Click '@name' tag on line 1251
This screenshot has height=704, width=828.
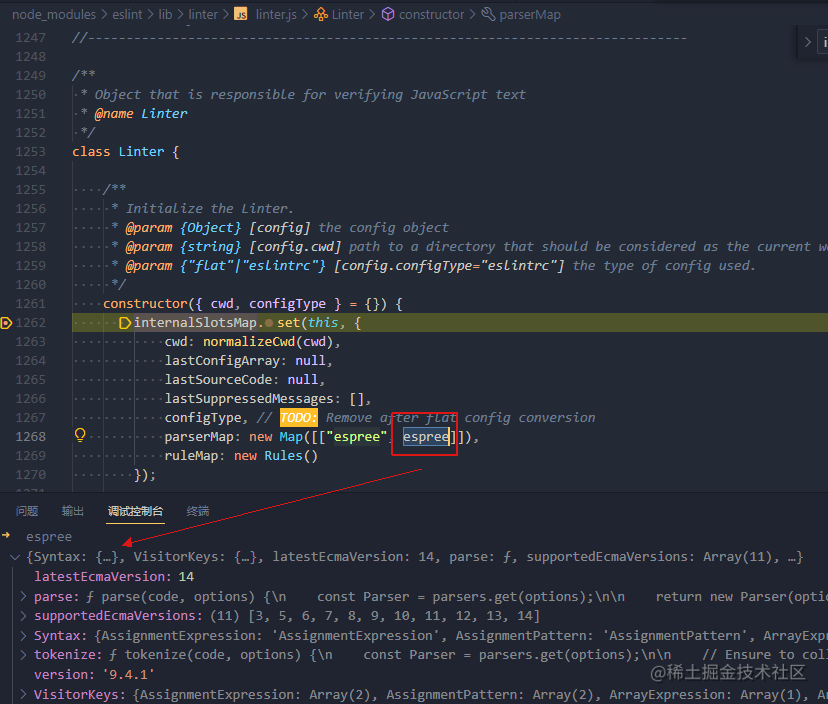pos(114,114)
